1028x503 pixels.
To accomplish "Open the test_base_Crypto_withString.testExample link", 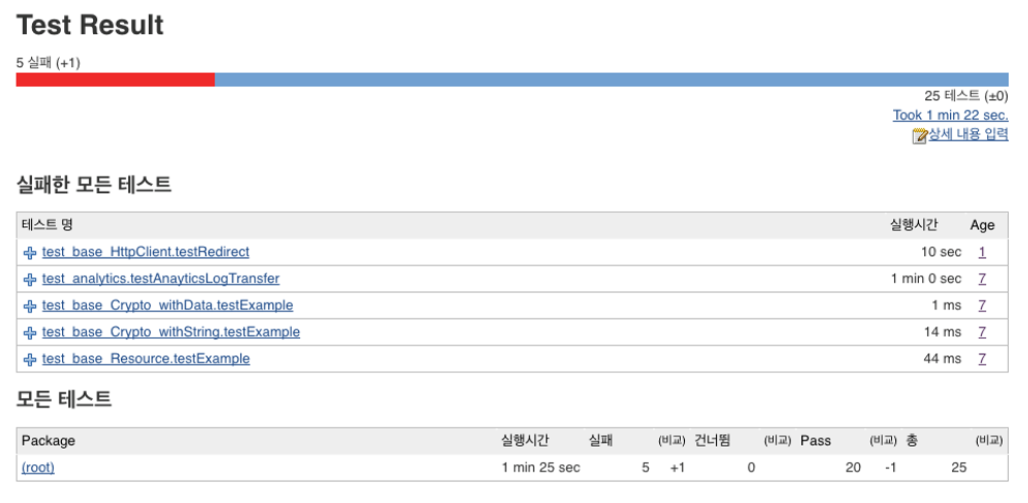I will 170,332.
